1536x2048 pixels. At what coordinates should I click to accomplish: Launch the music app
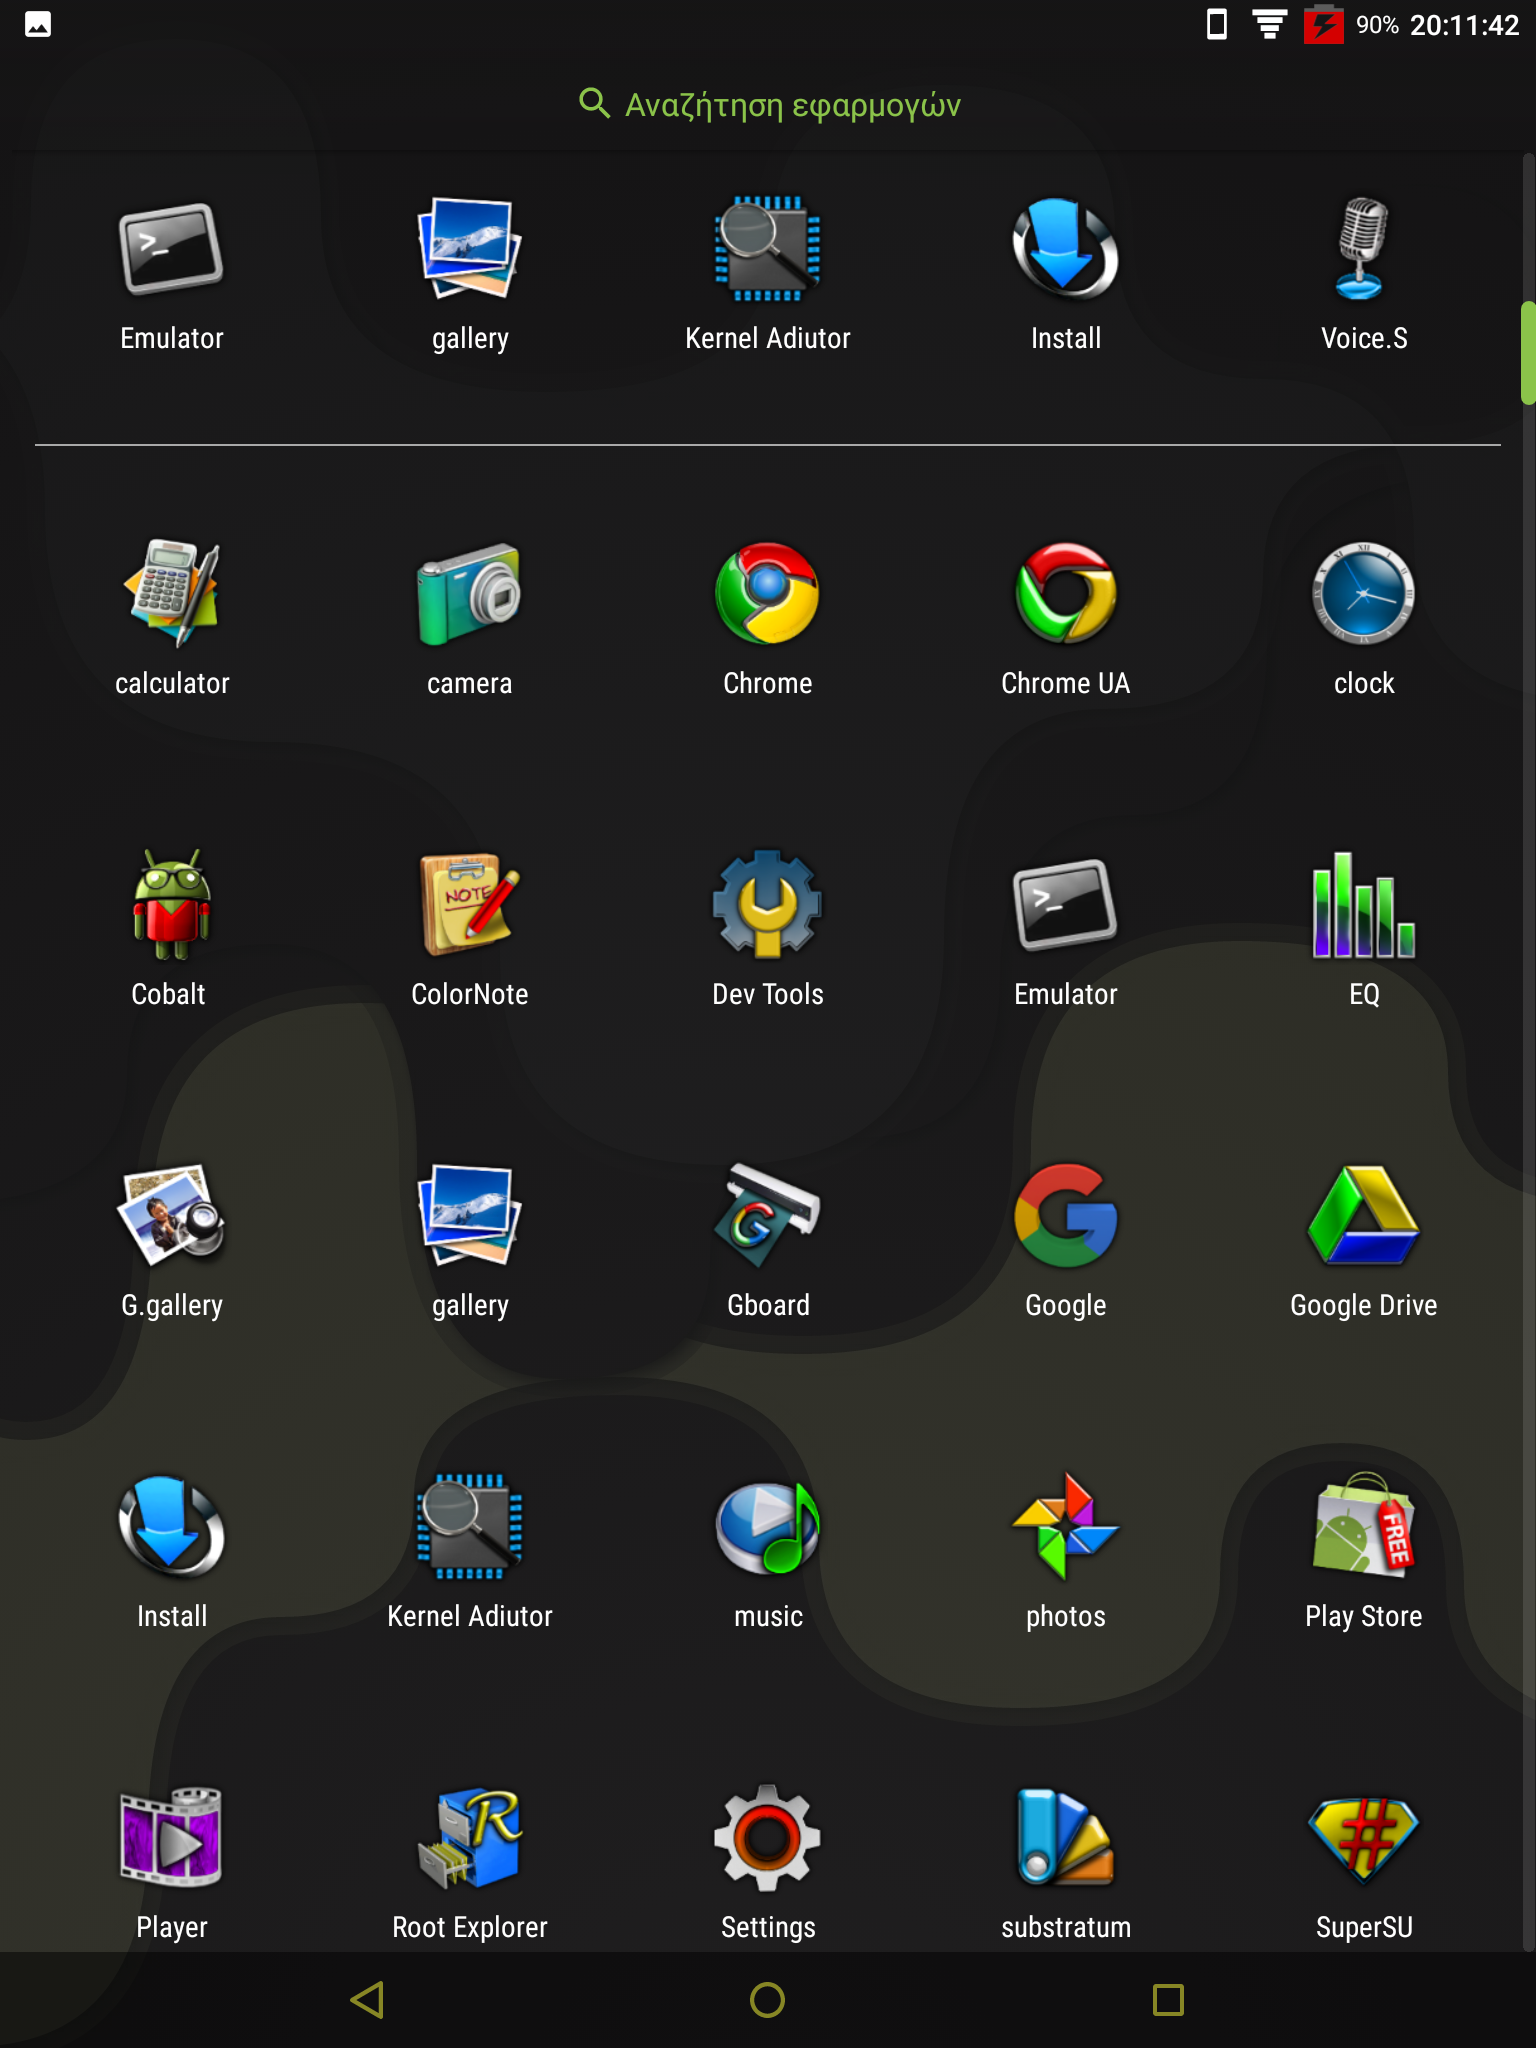(768, 1551)
